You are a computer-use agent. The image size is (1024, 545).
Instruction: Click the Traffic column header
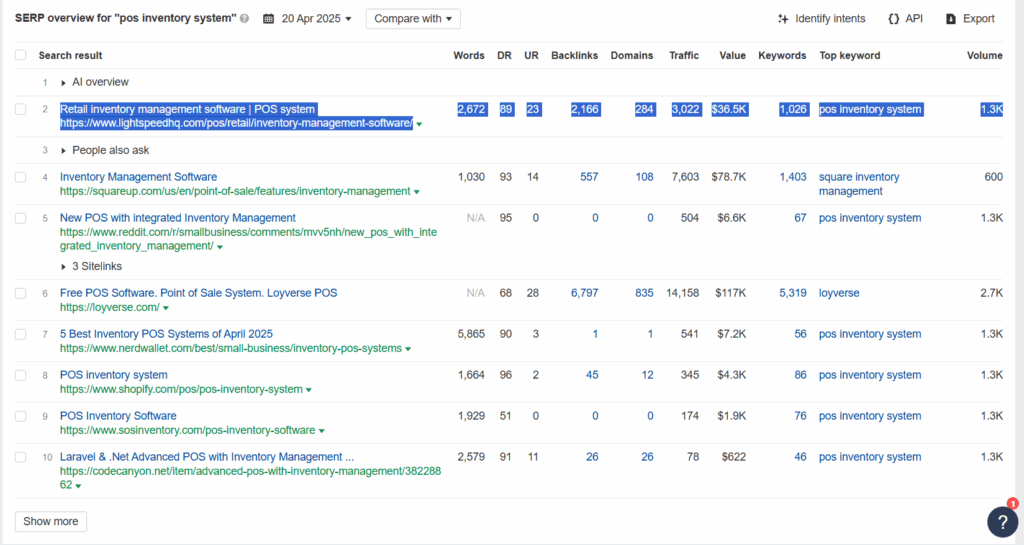click(x=684, y=55)
